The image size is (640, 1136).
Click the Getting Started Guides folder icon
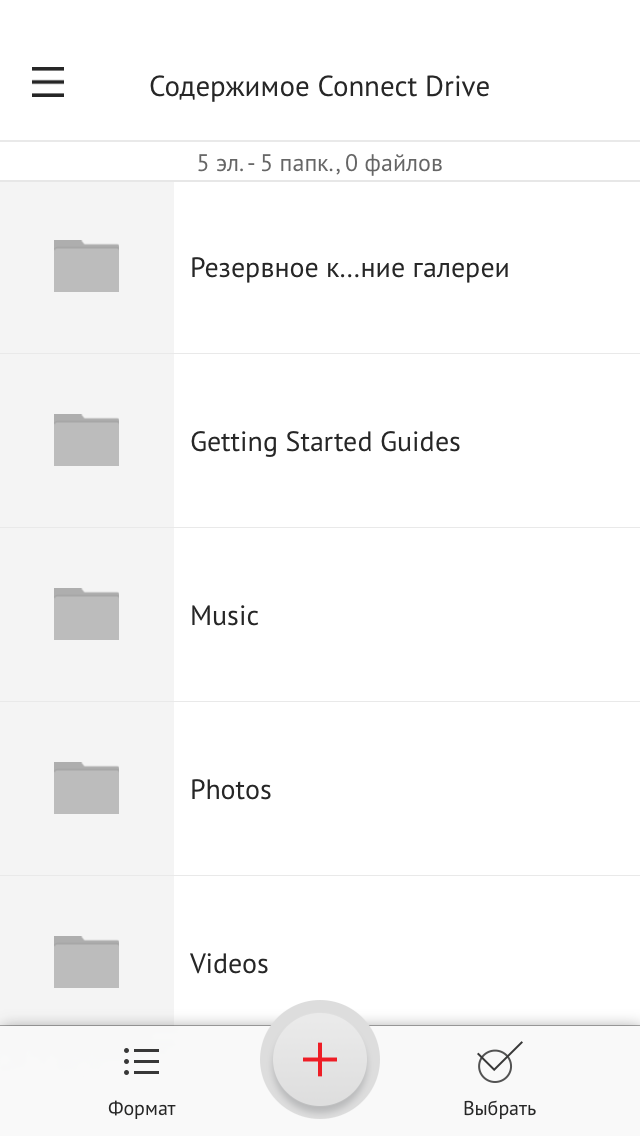(86, 440)
